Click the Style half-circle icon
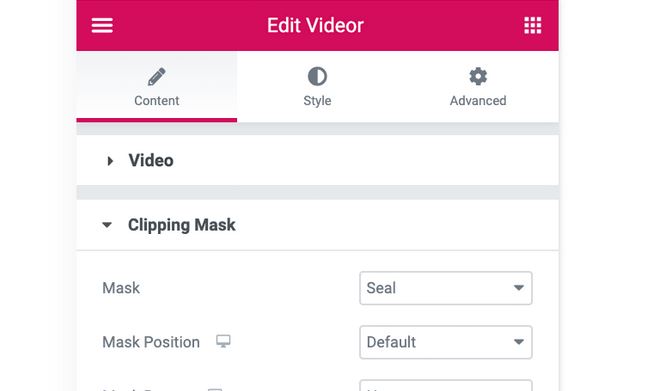Screen dimensions: 656x391 (x=317, y=77)
